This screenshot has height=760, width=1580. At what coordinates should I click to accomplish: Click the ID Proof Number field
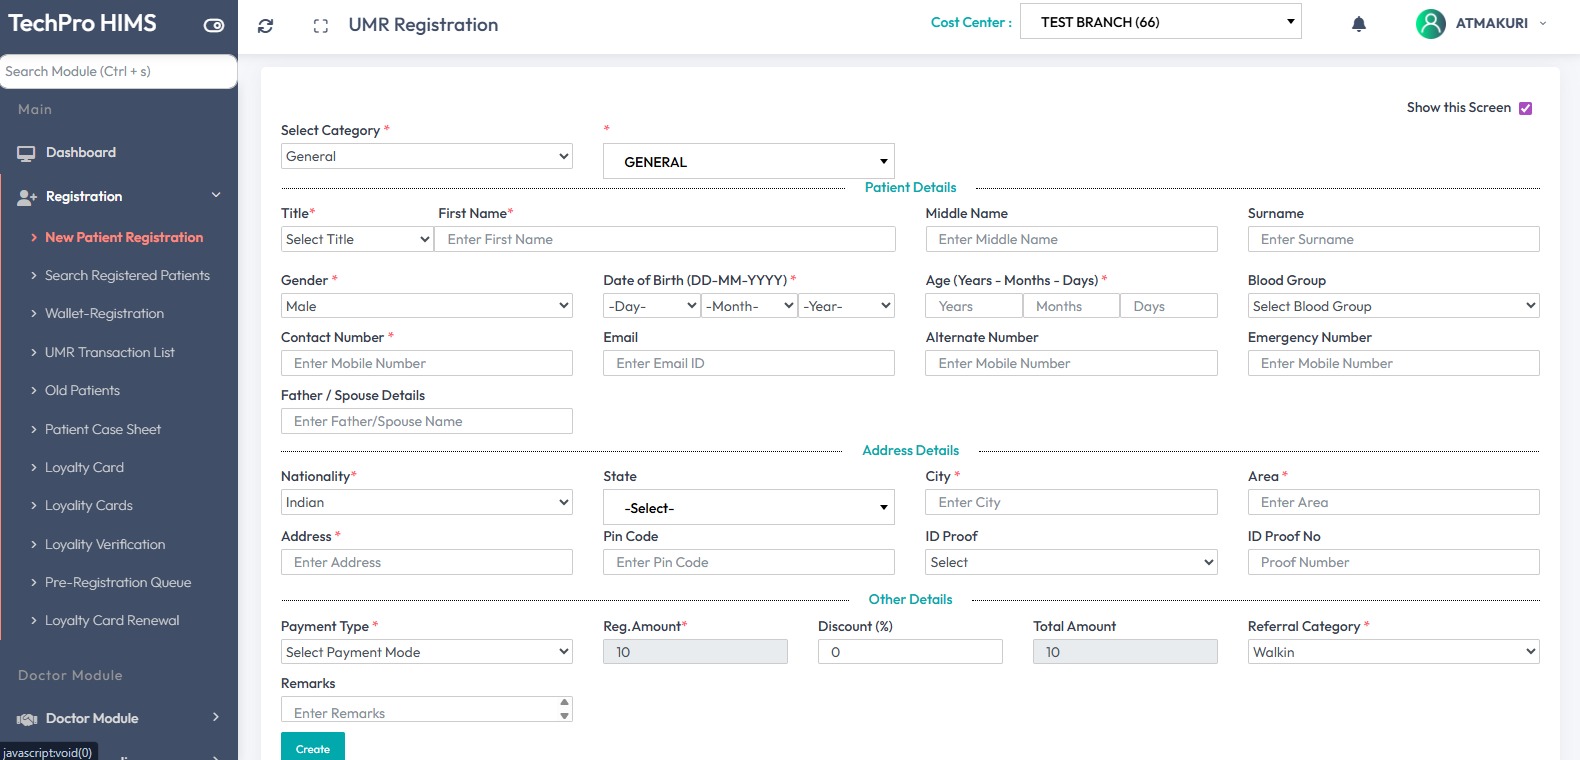(1393, 562)
